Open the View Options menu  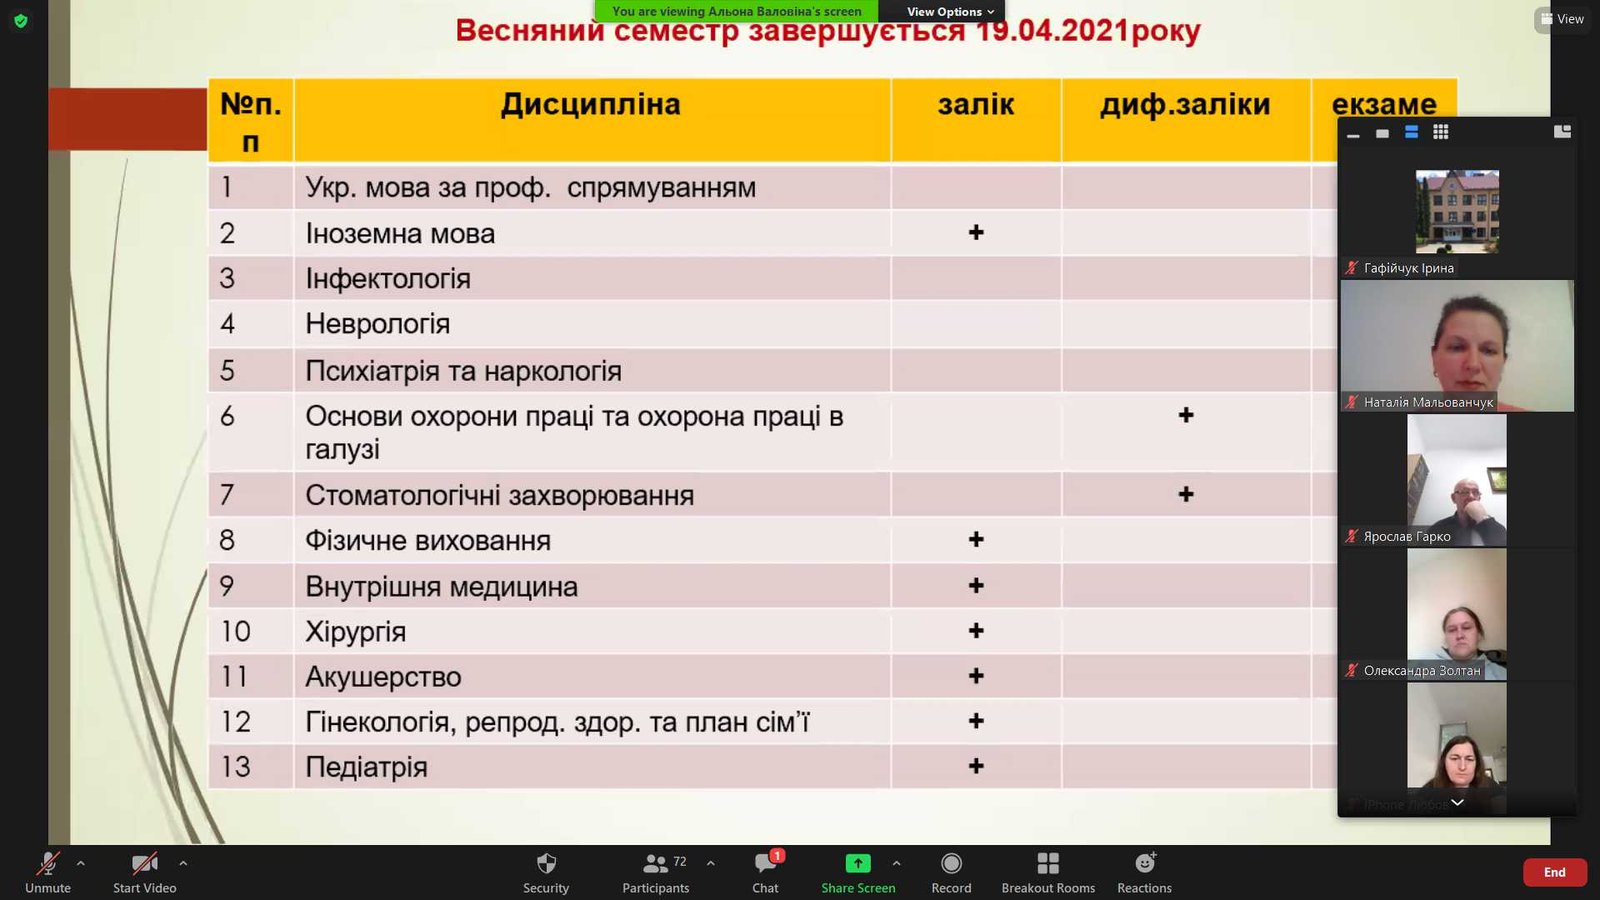coord(949,12)
